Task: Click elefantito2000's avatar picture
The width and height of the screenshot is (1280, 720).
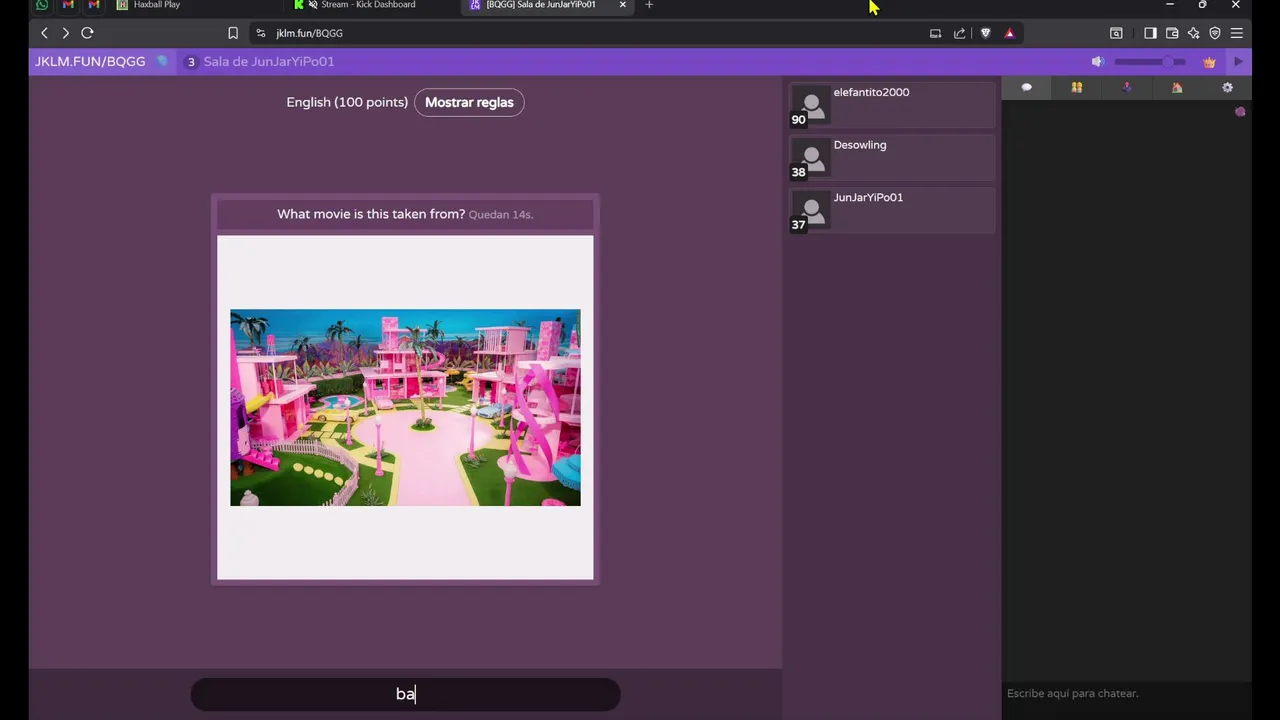Action: 811,105
